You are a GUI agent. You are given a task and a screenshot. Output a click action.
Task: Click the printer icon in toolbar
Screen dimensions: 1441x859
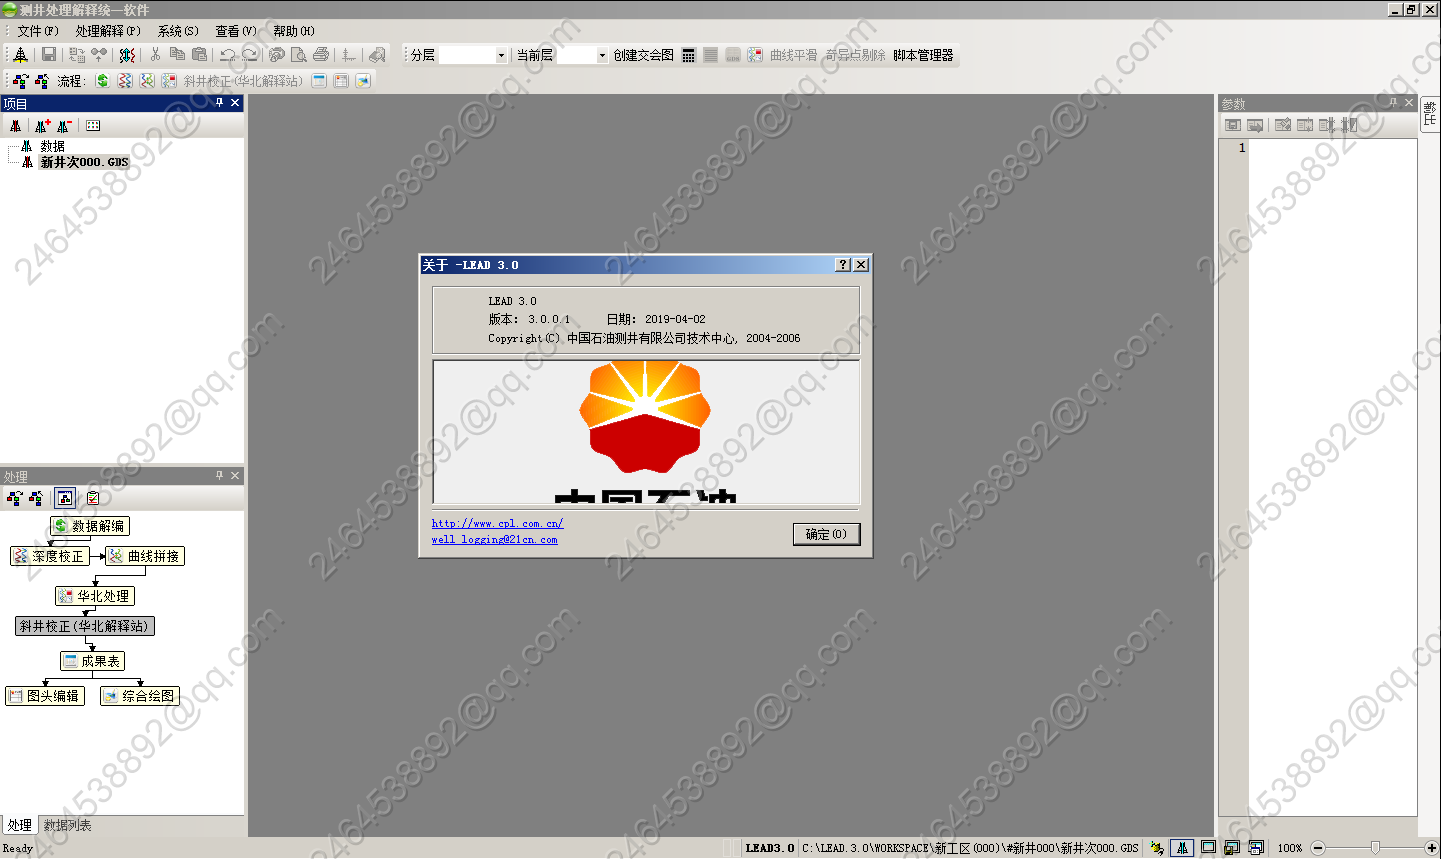[x=321, y=55]
